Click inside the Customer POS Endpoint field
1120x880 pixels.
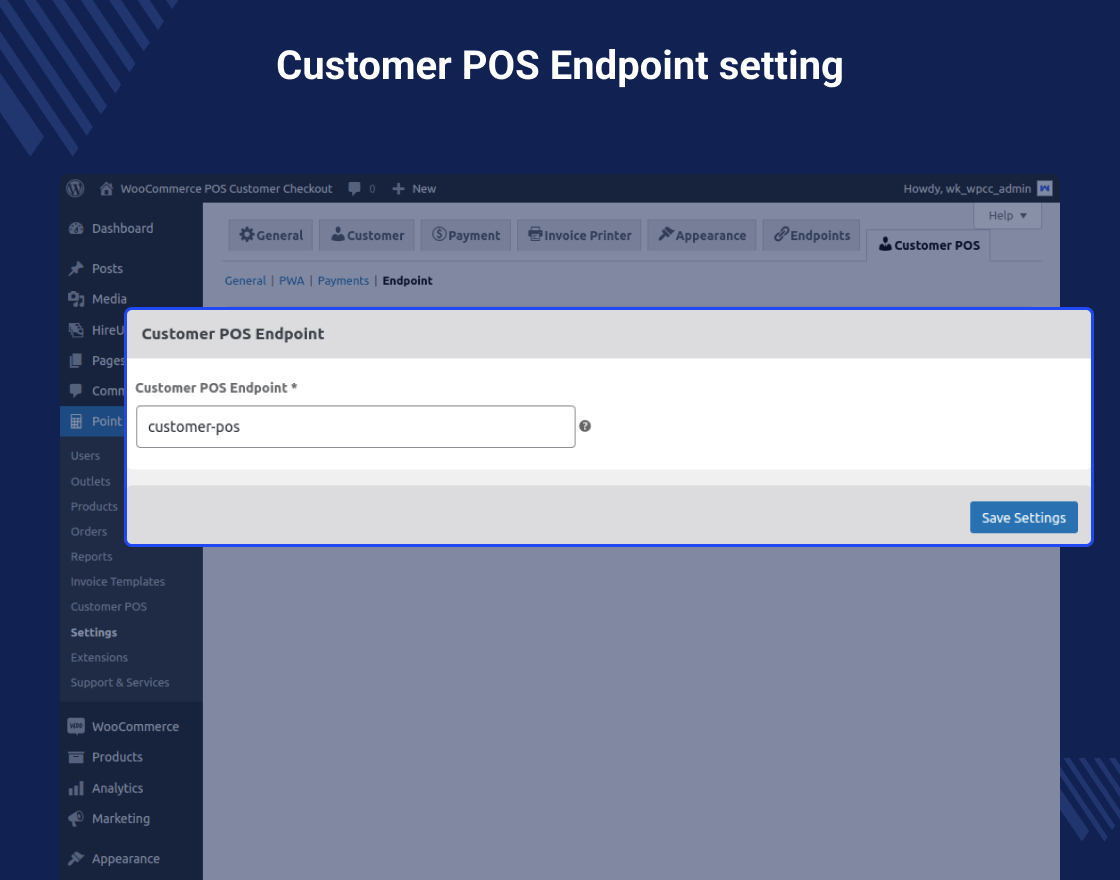355,426
